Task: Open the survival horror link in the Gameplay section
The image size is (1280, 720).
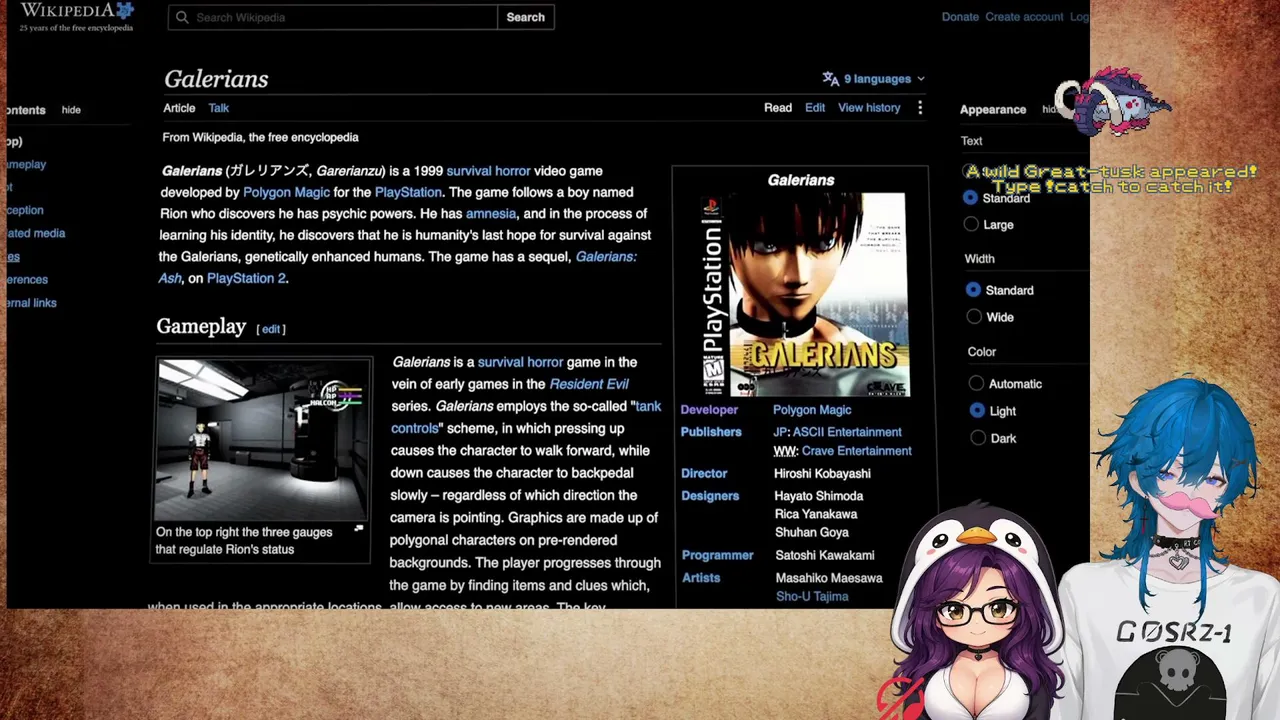Action: pyautogui.click(x=520, y=362)
